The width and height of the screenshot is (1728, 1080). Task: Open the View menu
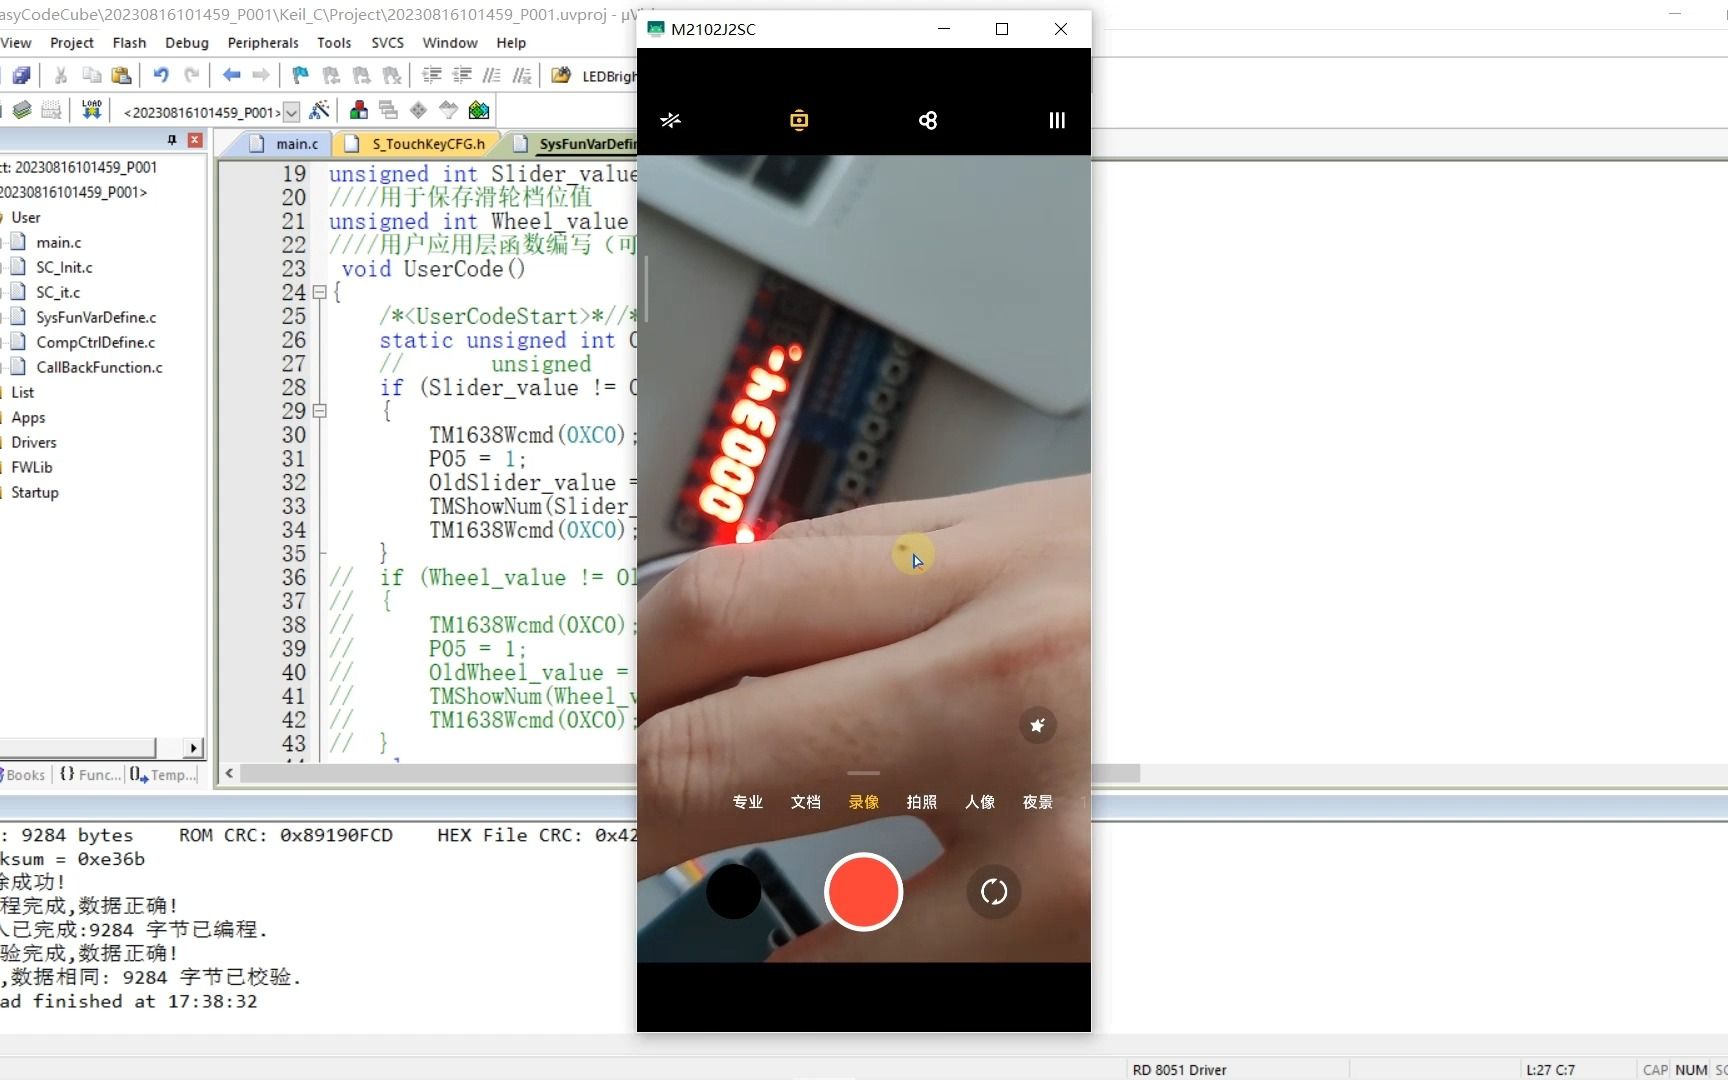pyautogui.click(x=16, y=43)
